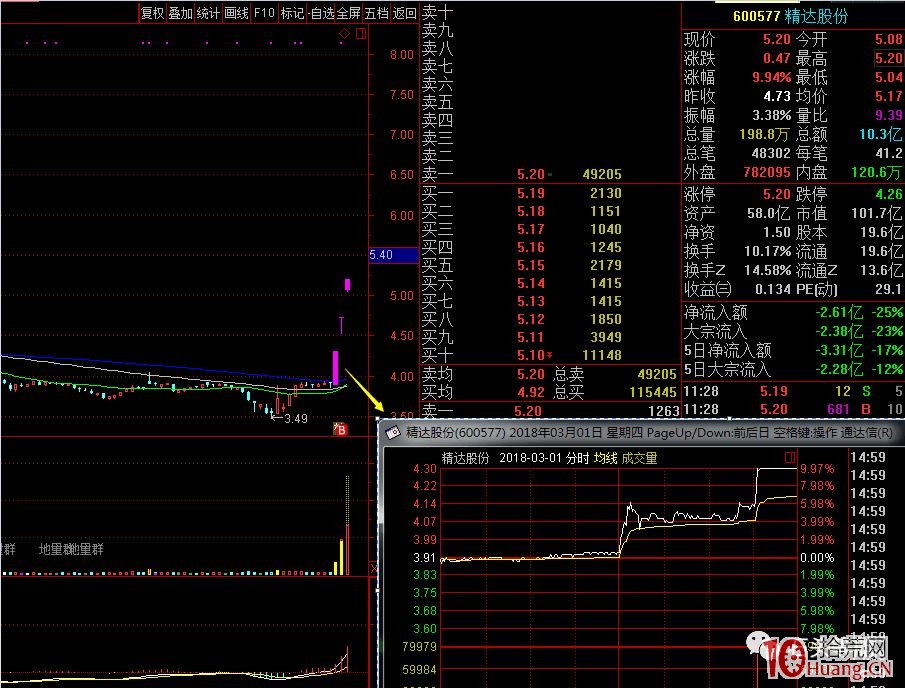The image size is (905, 688).
Task: Click the 市值 value 101.7亿
Action: (876, 214)
